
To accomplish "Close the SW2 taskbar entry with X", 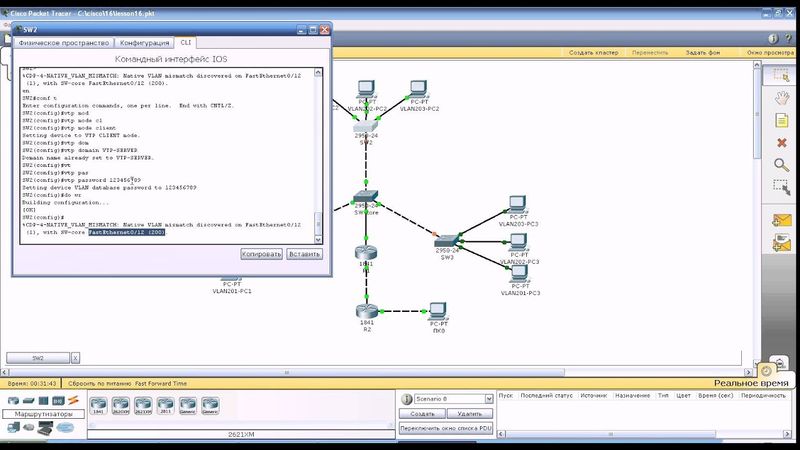I will 76,358.
